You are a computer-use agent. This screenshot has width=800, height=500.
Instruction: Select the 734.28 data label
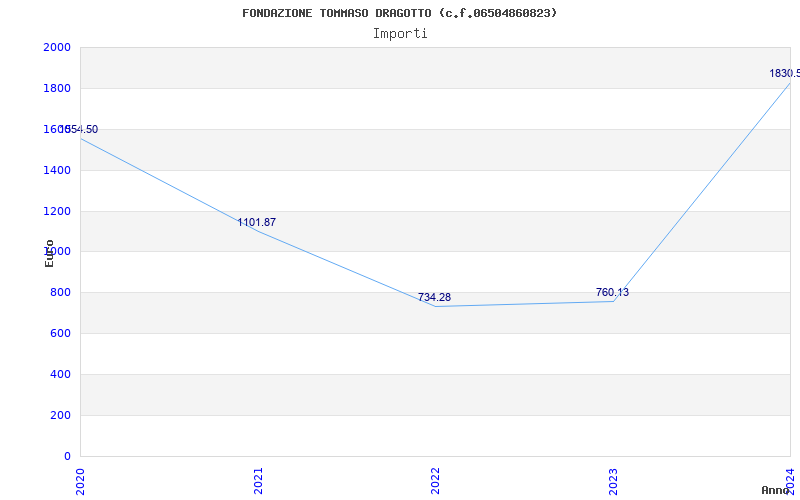434,297
